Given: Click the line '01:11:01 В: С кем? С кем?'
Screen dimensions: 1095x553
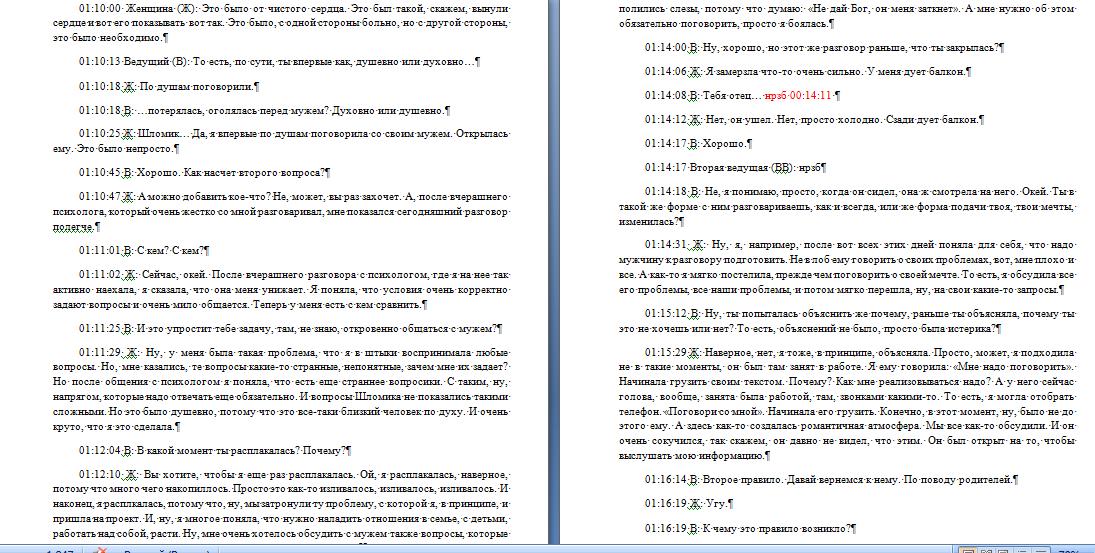Looking at the screenshot, I should point(145,250).
